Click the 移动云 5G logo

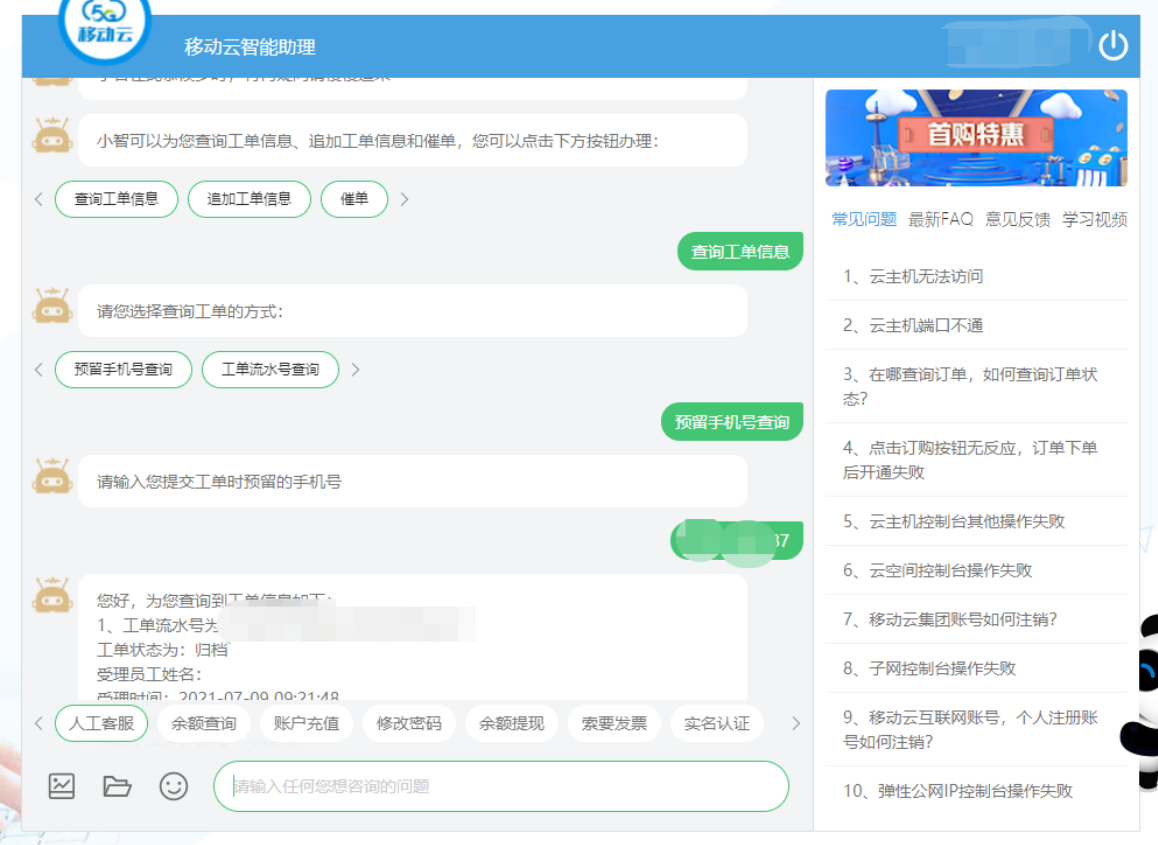(105, 29)
